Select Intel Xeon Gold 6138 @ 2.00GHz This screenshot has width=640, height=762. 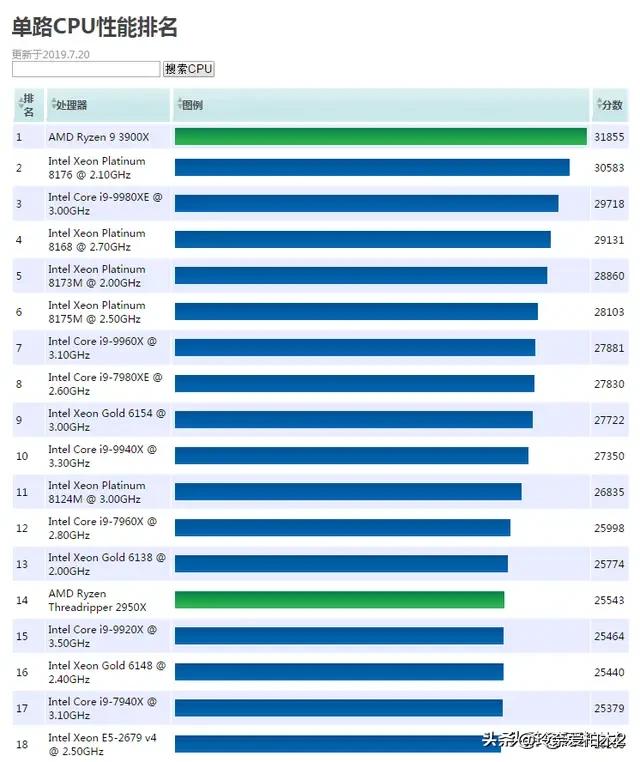click(107, 564)
